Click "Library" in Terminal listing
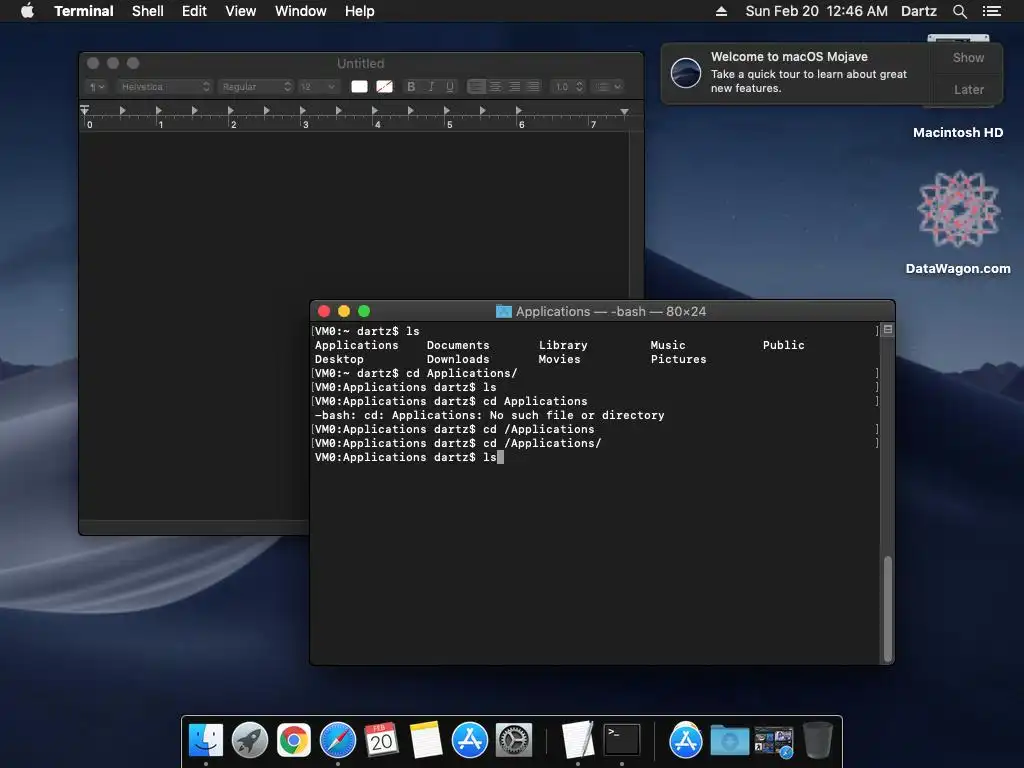This screenshot has height=768, width=1024. coord(563,345)
